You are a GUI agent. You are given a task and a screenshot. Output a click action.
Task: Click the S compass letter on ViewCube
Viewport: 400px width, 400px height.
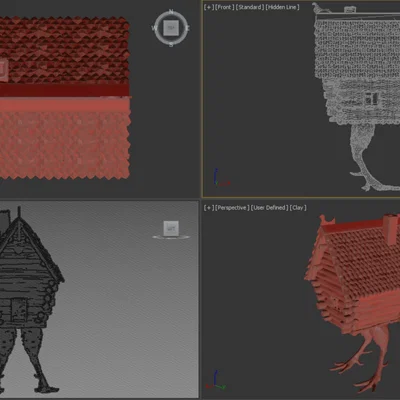tap(171, 44)
